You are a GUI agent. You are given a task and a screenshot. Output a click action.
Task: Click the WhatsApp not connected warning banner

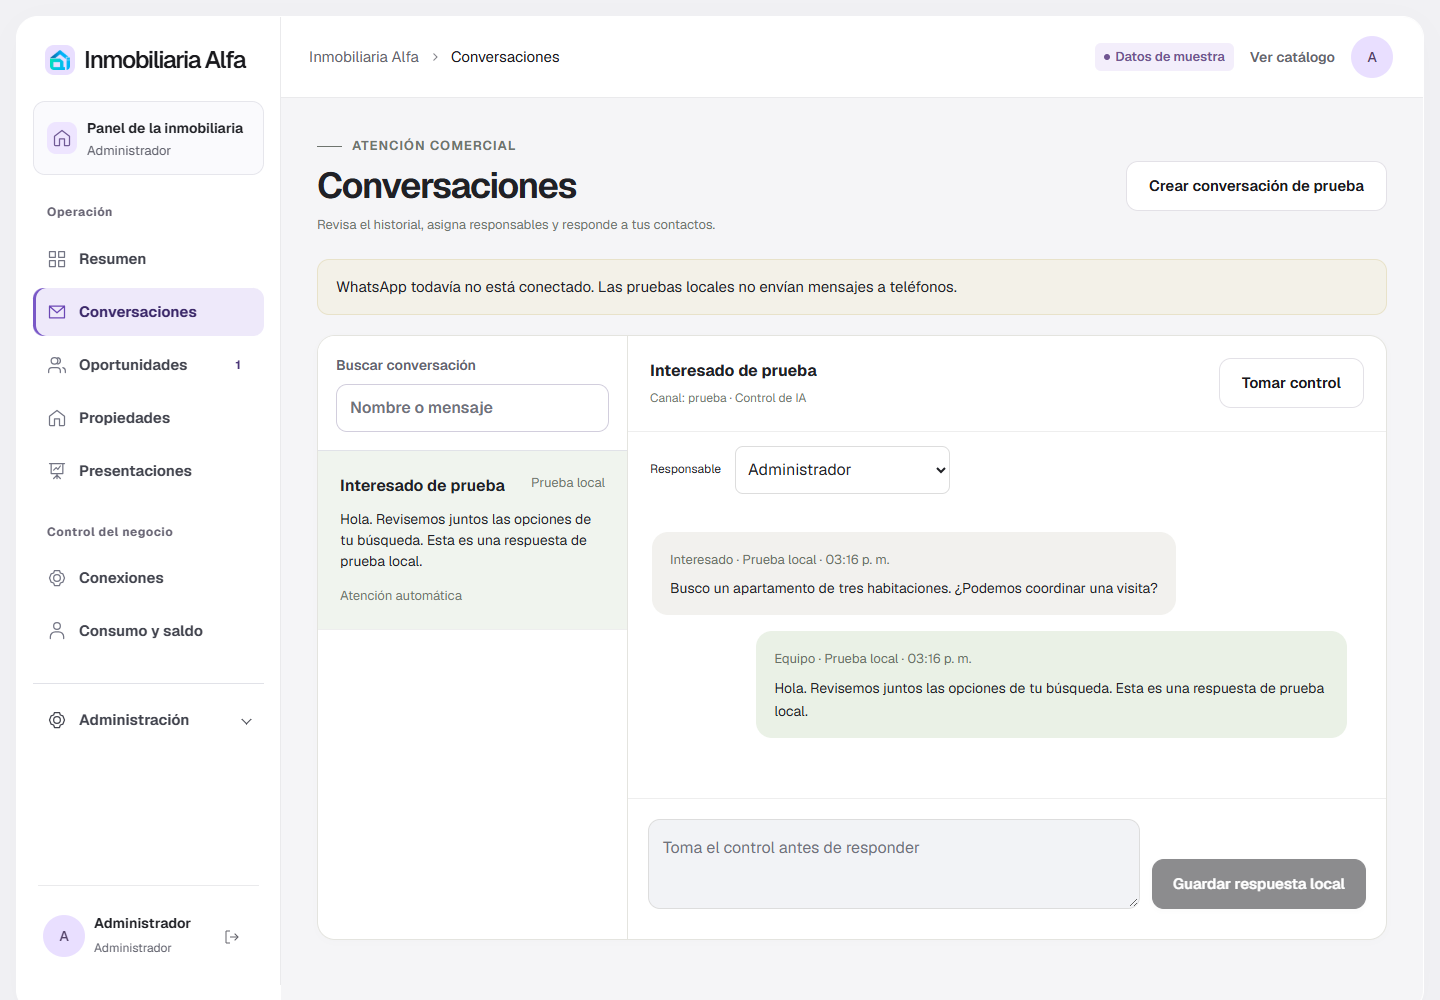tap(852, 287)
